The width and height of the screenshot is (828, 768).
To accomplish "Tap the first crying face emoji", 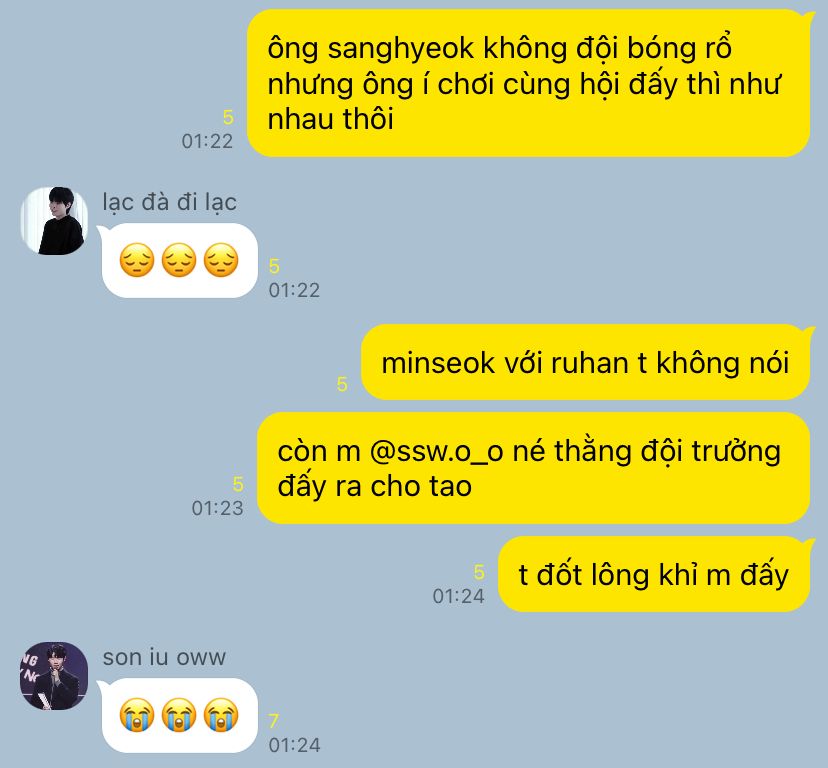I will tap(137, 715).
